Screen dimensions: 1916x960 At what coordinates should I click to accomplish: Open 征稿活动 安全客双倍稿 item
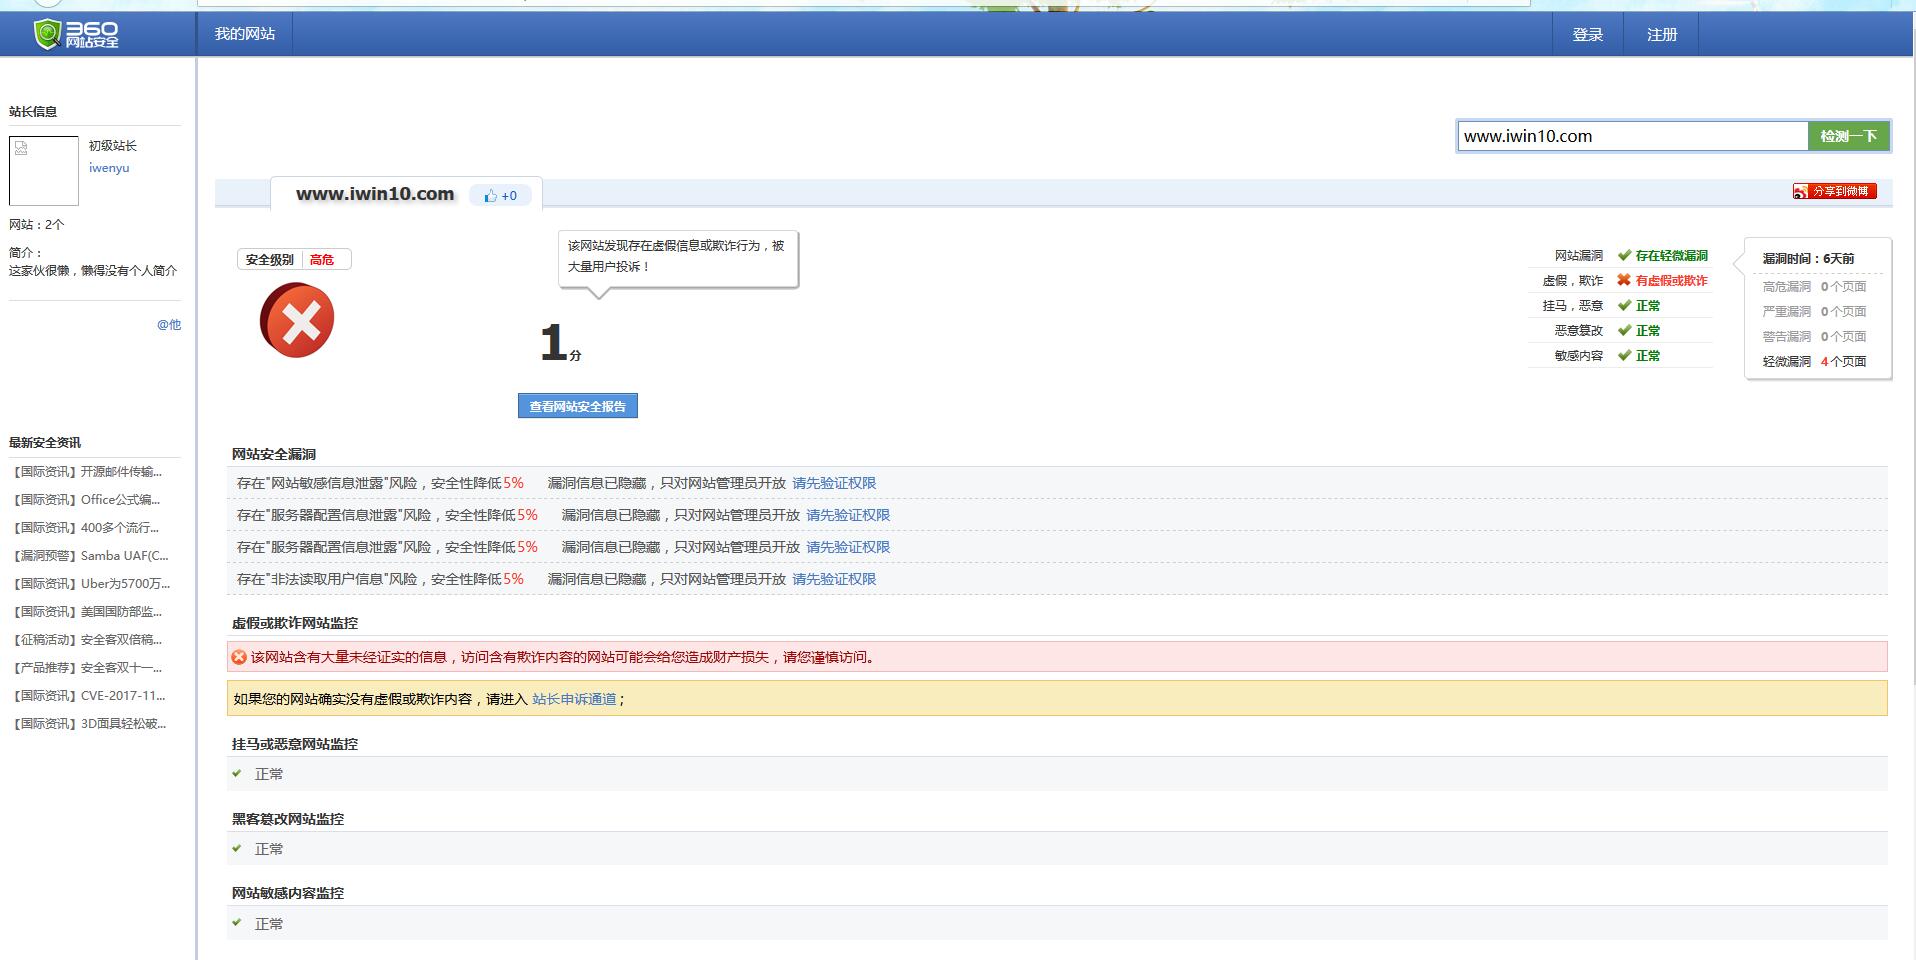(x=87, y=640)
